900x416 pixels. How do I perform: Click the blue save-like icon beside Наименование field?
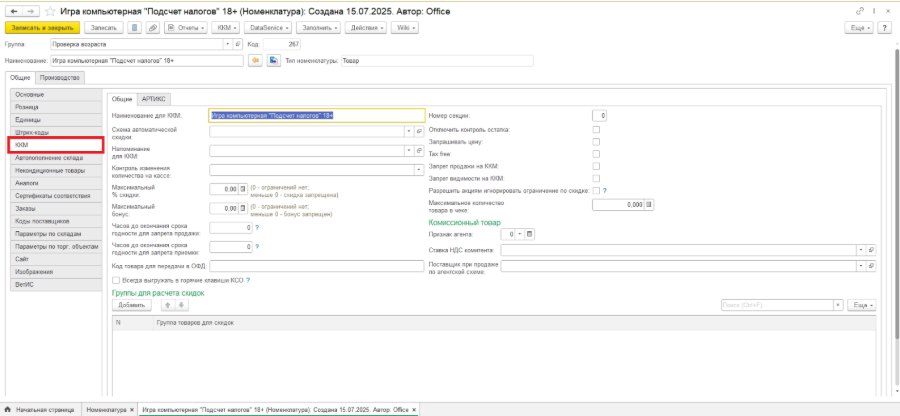(273, 61)
